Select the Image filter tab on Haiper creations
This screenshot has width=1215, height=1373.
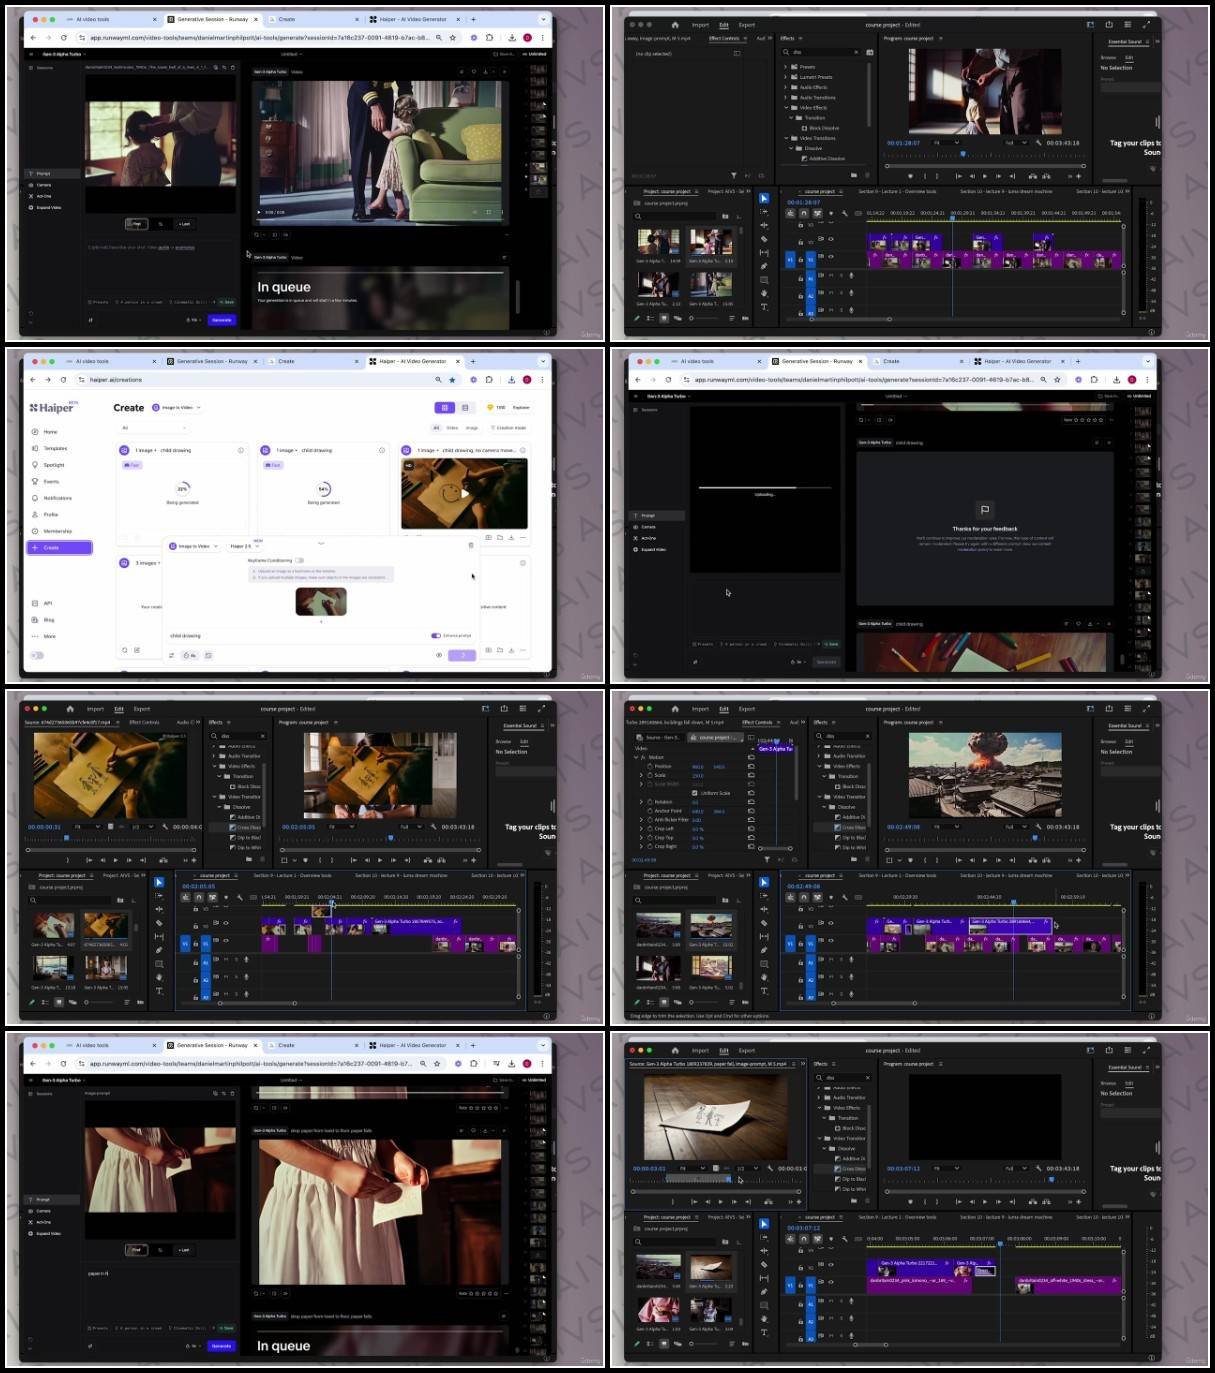coord(471,428)
